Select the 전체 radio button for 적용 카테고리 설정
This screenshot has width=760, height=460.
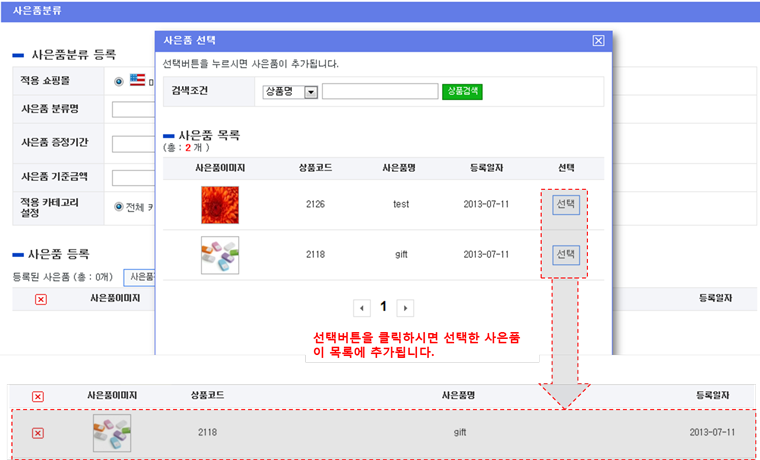click(119, 205)
